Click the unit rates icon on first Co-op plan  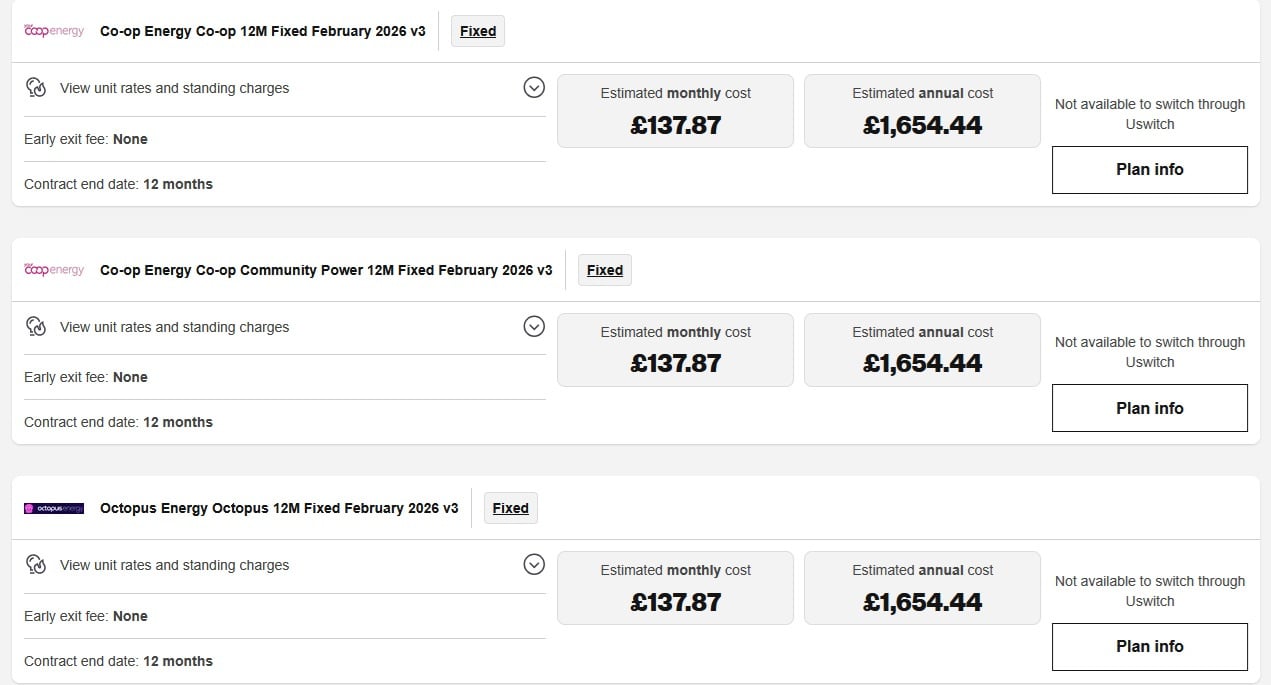(36, 88)
